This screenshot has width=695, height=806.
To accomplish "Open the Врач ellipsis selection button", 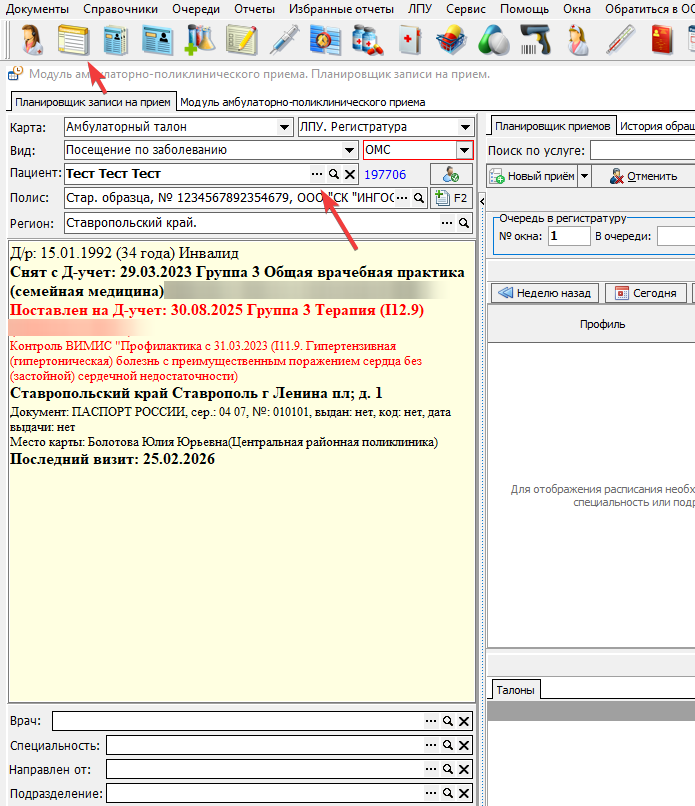I will click(x=431, y=721).
